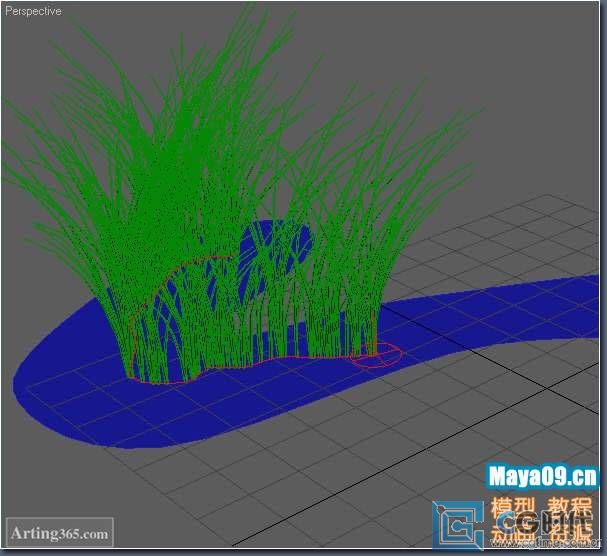The image size is (607, 556).
Task: Open the Perspective viewport label menu
Action: pos(33,11)
